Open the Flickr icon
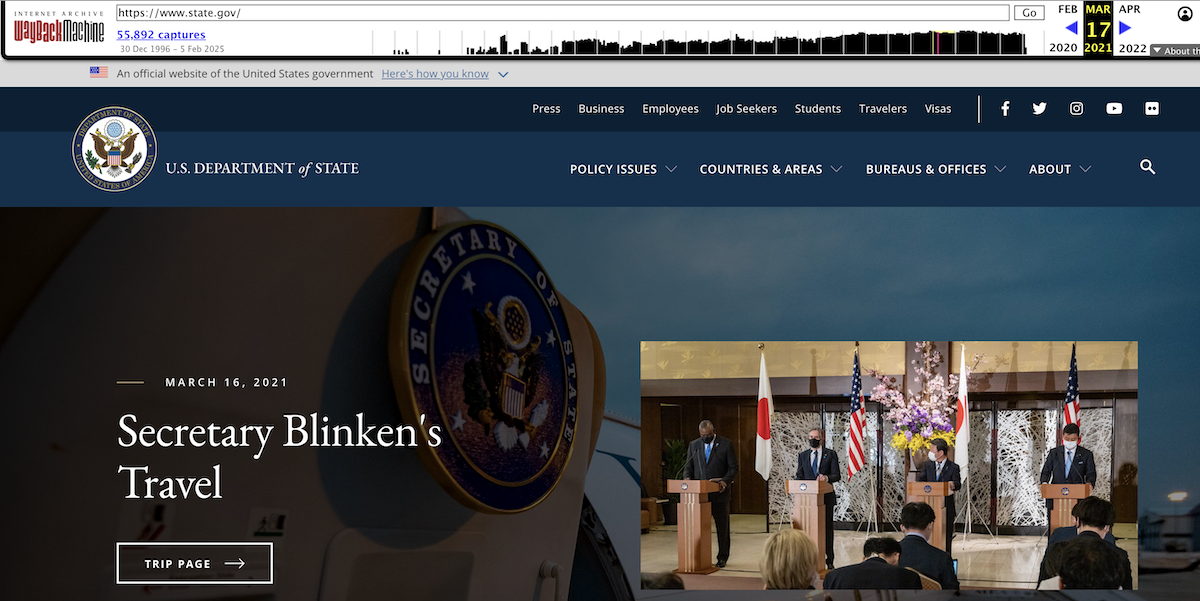1200x601 pixels. (x=1152, y=108)
